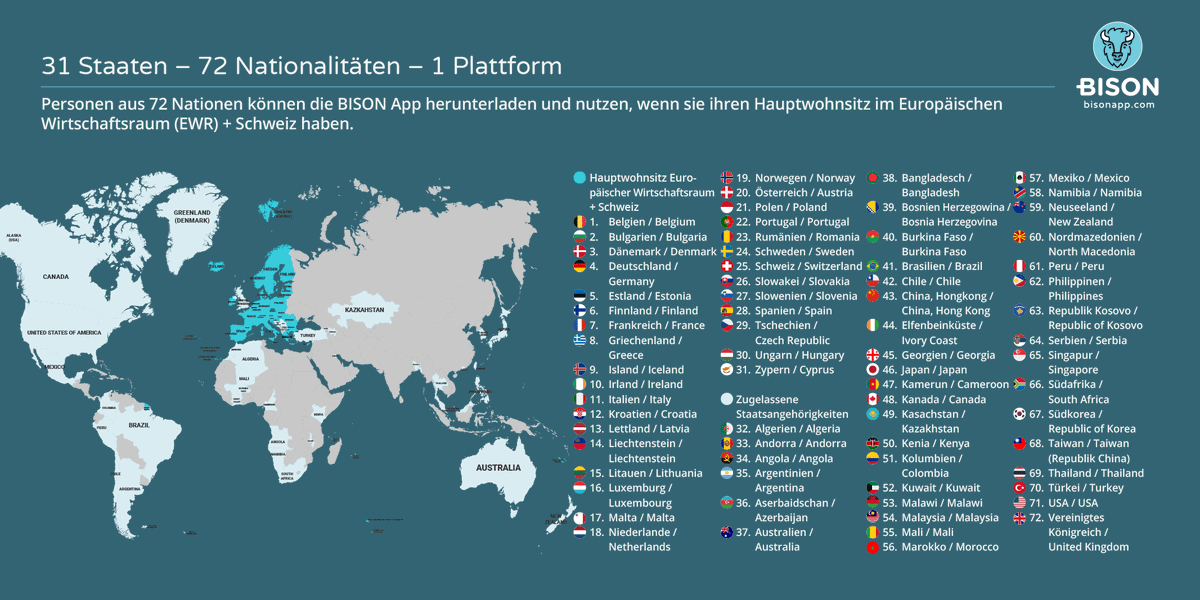1200x600 pixels.
Task: Click the France flag icon
Action: coord(580,326)
